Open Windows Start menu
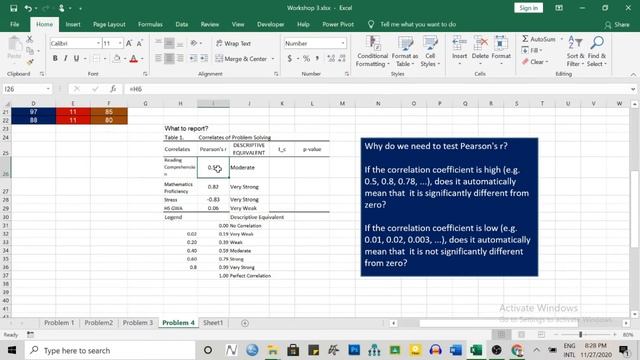640x360 pixels. [x=12, y=350]
